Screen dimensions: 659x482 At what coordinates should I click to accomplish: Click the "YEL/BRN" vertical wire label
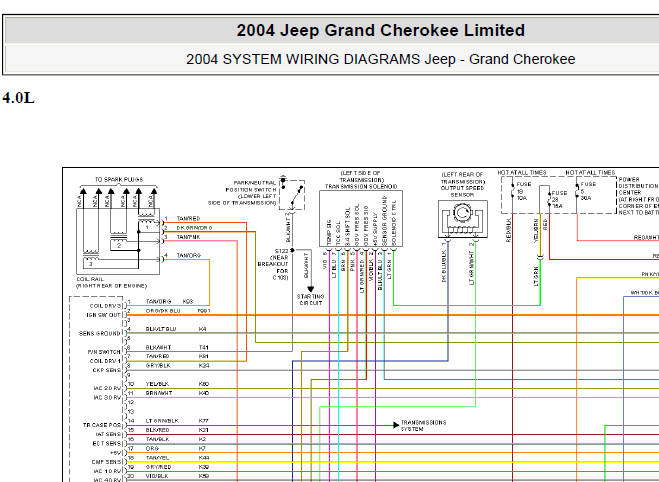[536, 230]
